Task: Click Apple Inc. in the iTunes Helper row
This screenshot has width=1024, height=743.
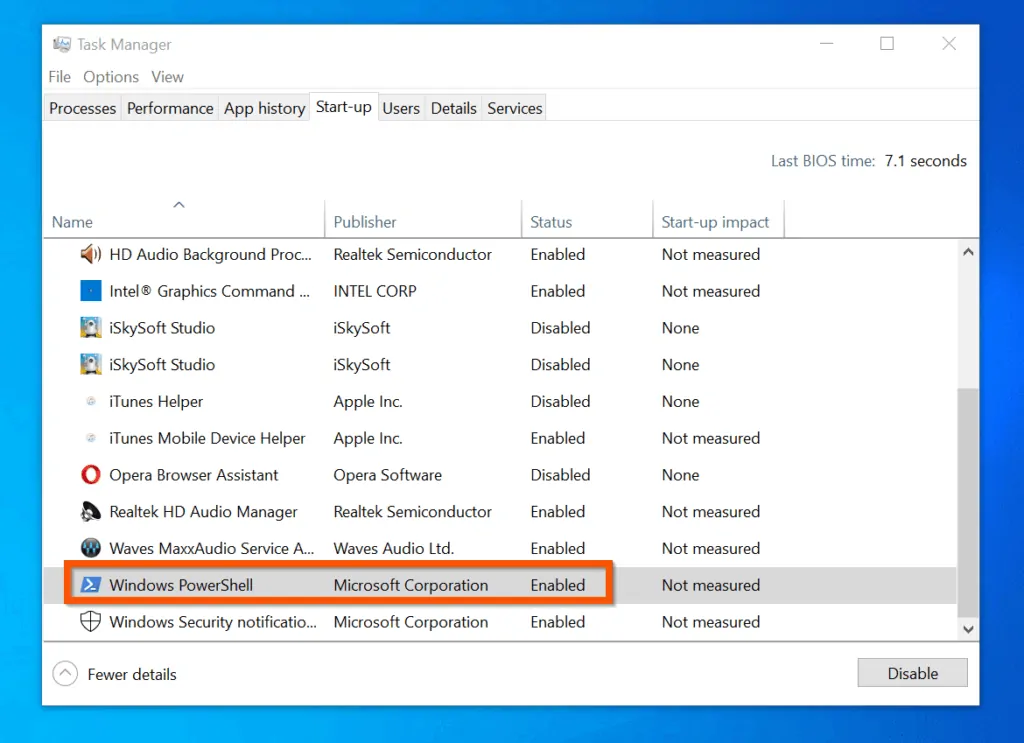Action: (368, 402)
